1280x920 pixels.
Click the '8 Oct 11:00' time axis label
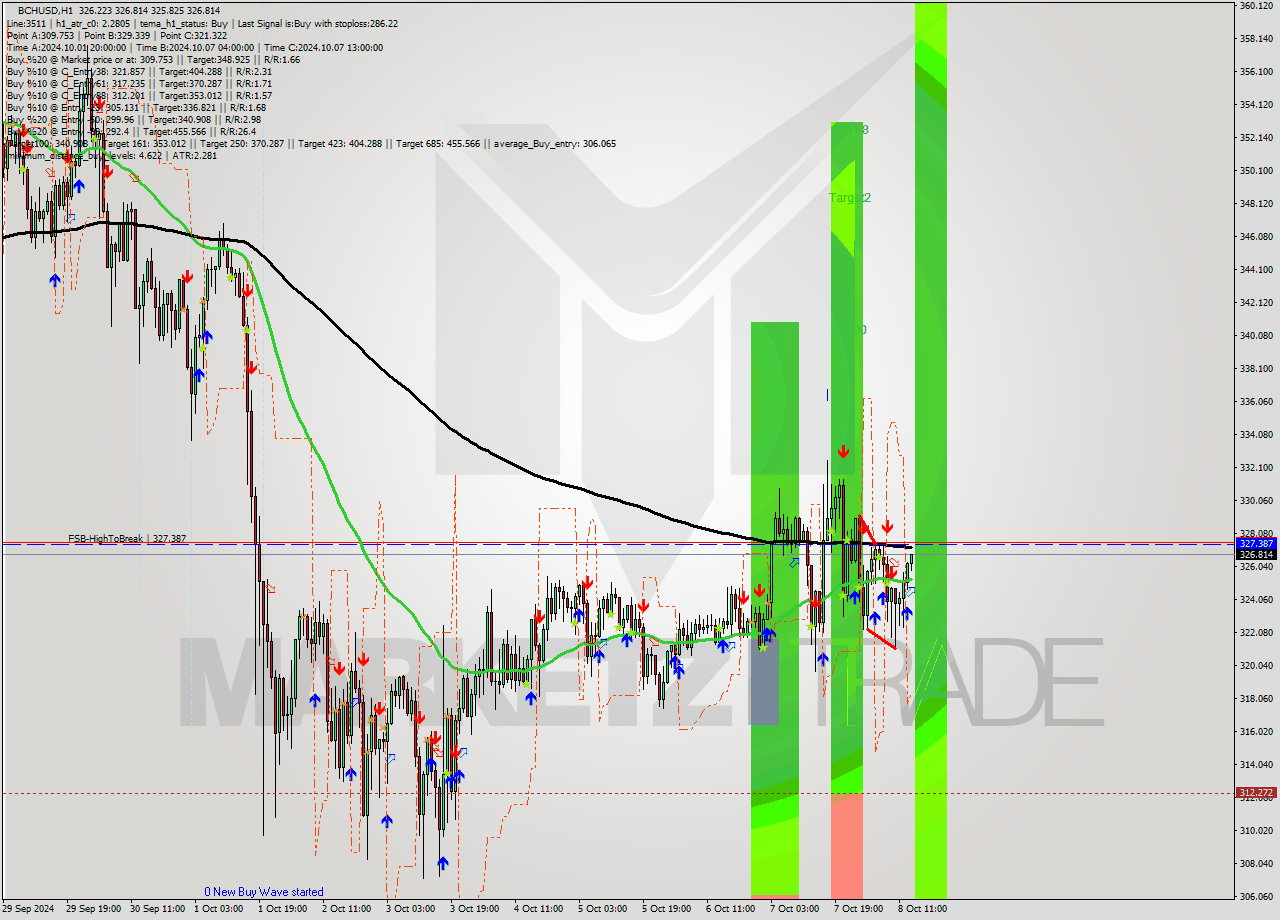922,909
